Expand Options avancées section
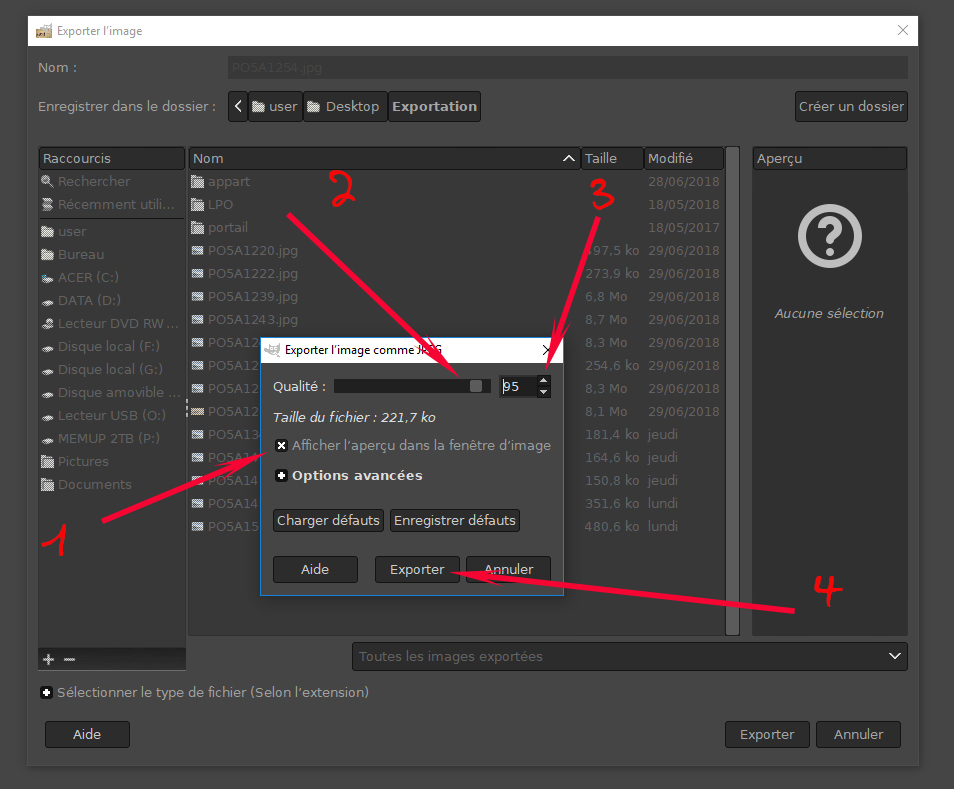954x789 pixels. [282, 476]
